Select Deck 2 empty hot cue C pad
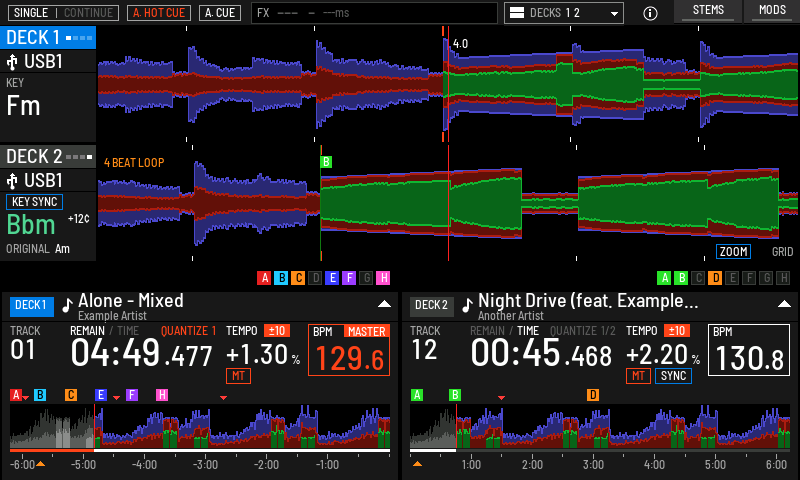The height and width of the screenshot is (480, 800). pos(698,278)
